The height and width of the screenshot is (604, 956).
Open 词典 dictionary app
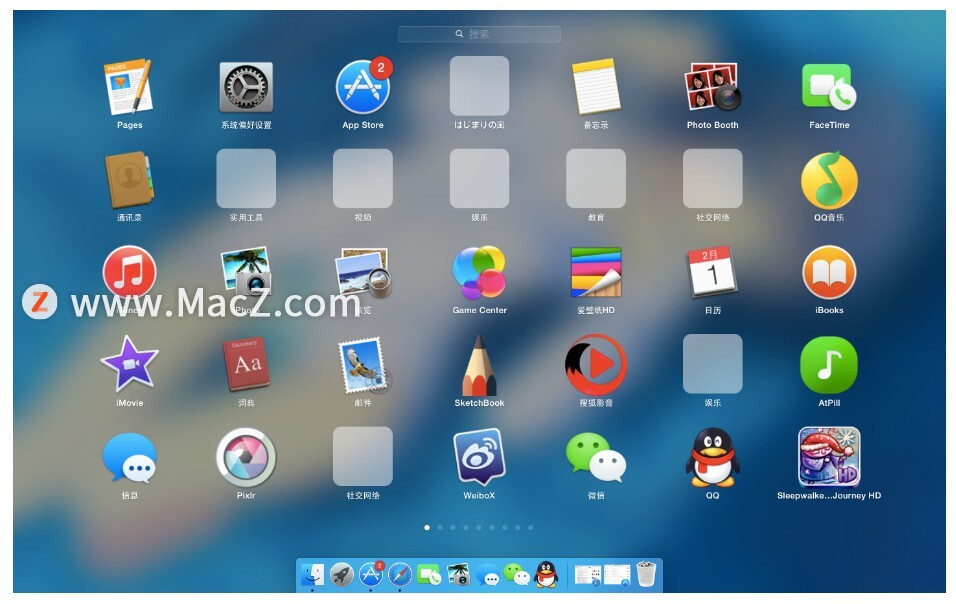[246, 364]
